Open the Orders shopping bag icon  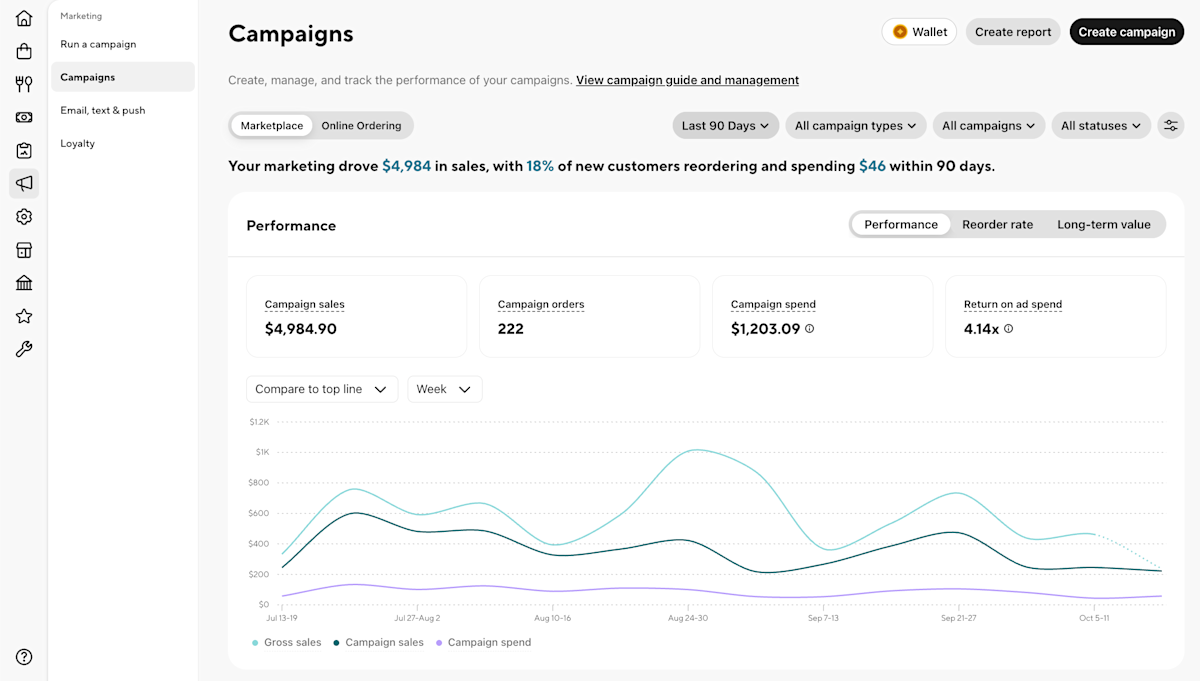(x=24, y=51)
